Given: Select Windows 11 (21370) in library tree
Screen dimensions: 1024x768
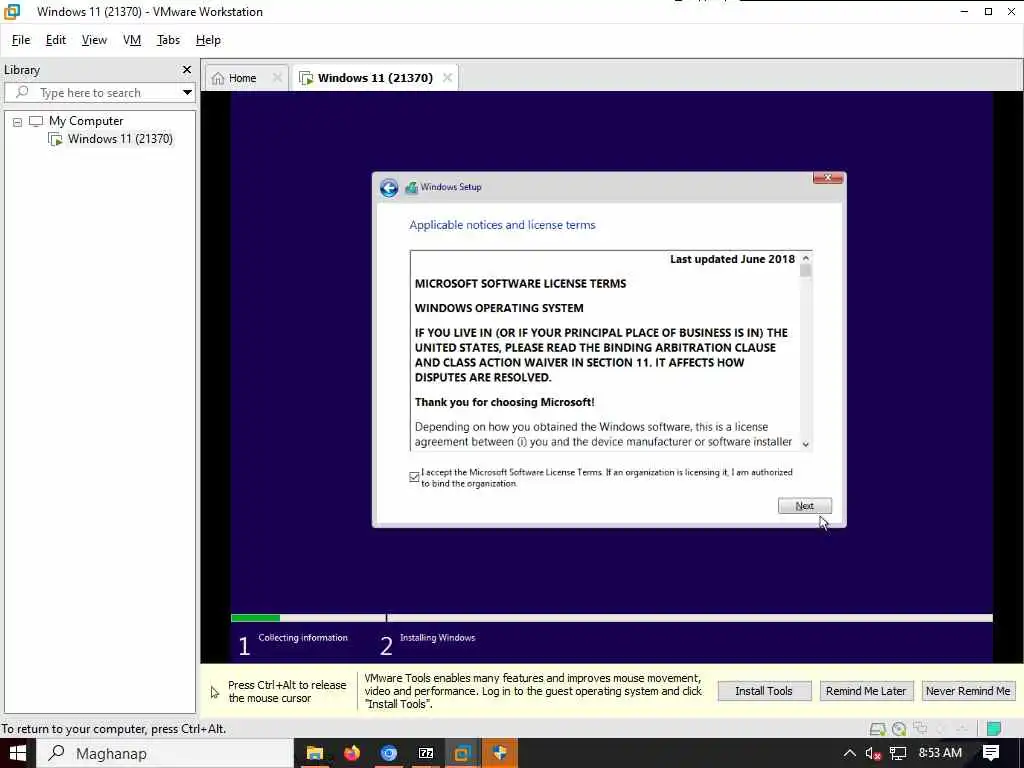Looking at the screenshot, I should coord(110,139).
